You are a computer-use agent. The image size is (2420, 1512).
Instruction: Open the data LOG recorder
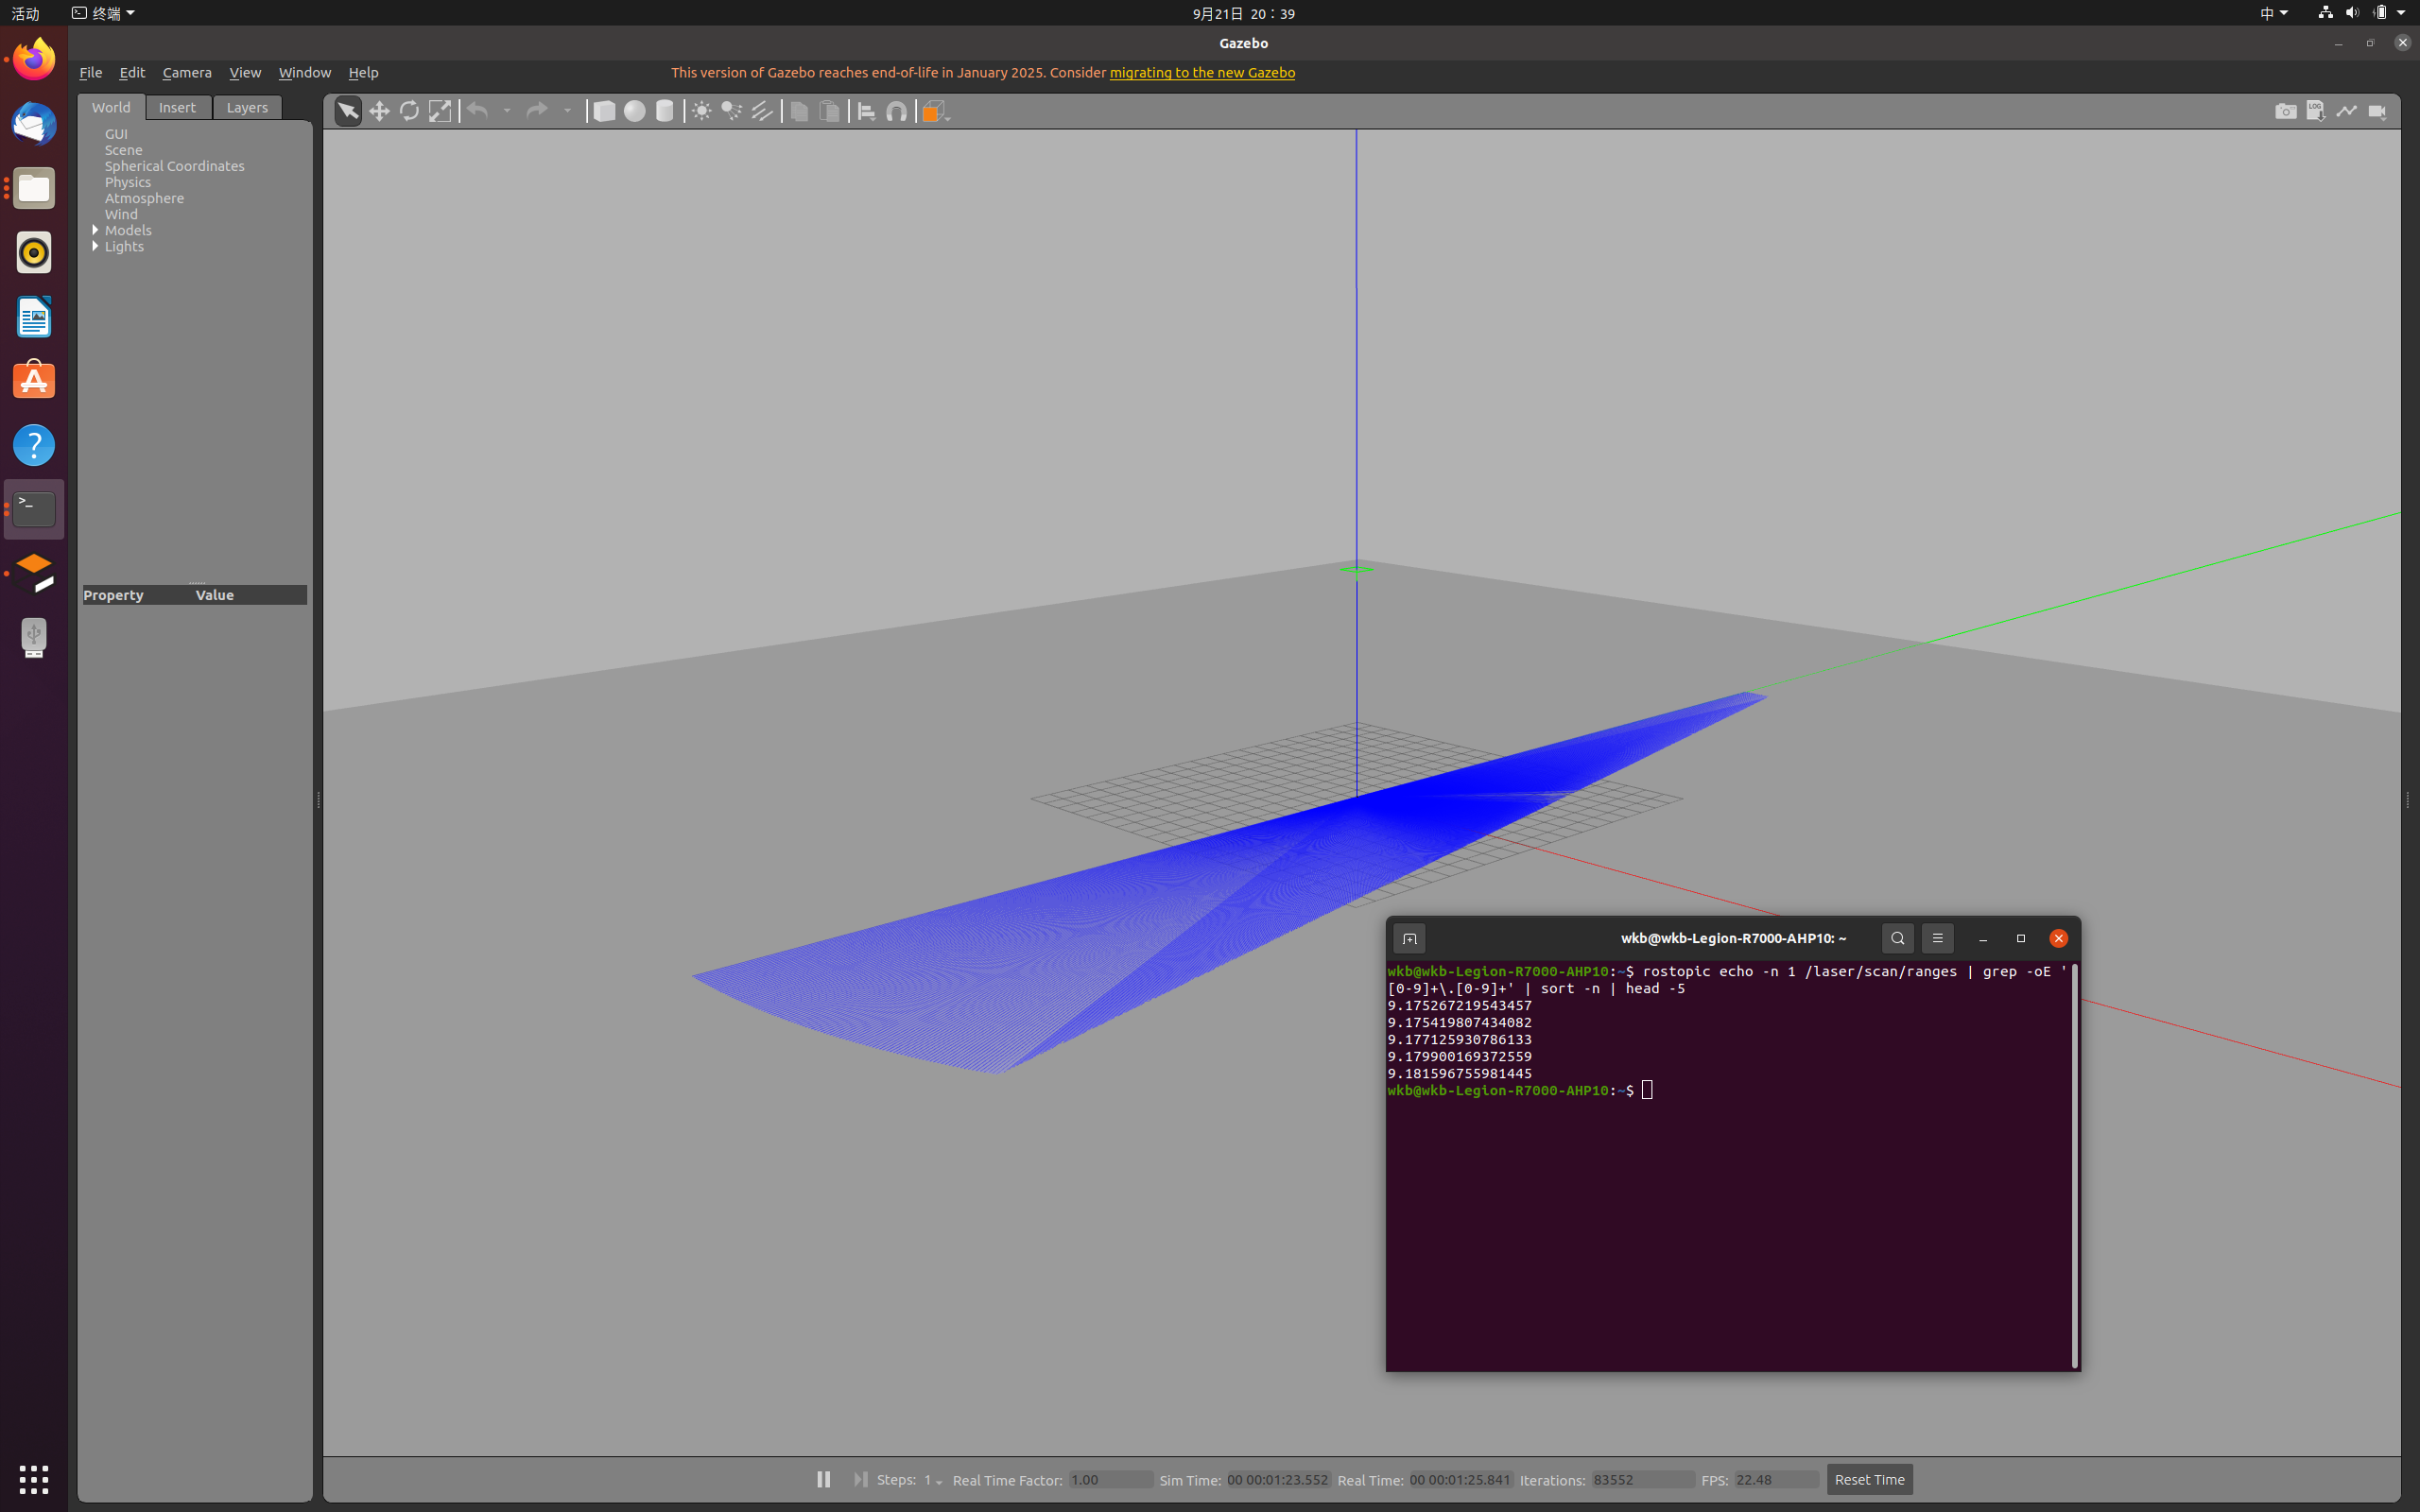tap(2316, 111)
